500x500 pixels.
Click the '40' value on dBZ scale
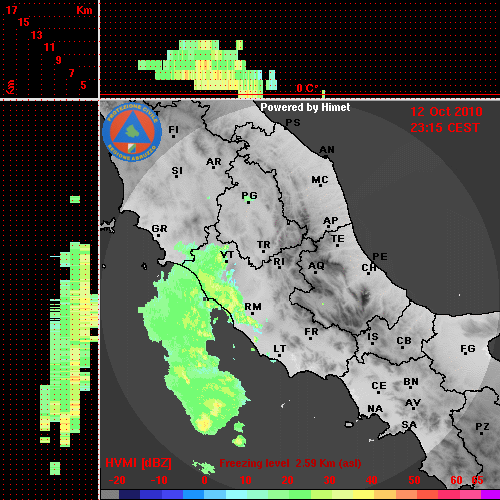pyautogui.click(x=372, y=480)
